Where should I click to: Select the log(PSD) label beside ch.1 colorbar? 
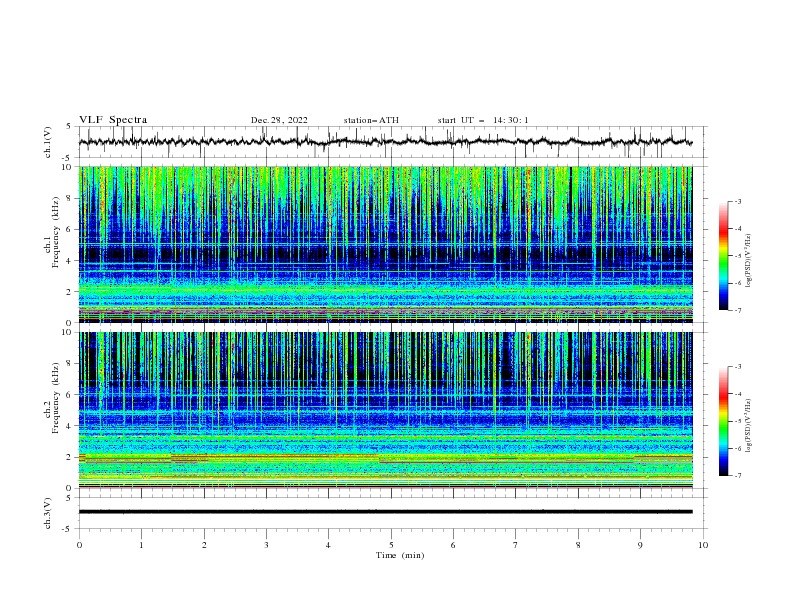(749, 259)
